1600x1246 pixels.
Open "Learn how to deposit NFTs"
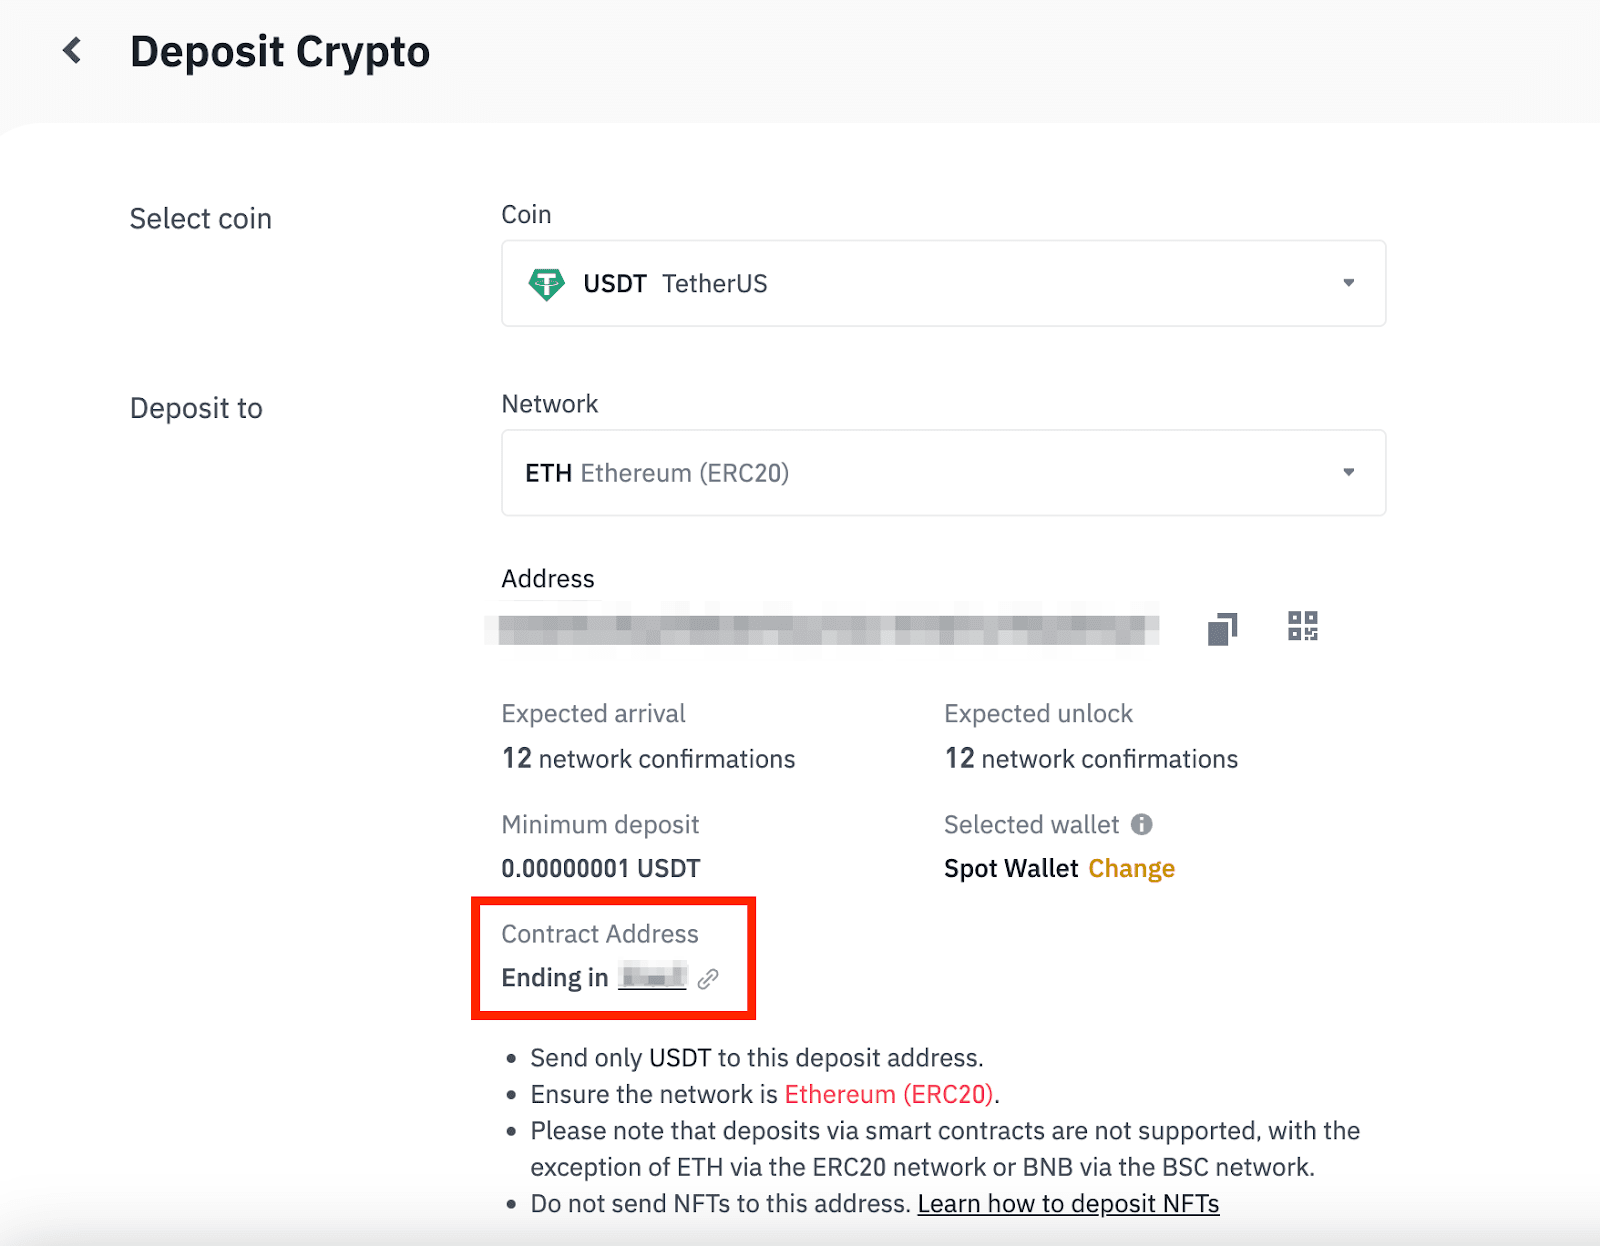coord(1067,1204)
